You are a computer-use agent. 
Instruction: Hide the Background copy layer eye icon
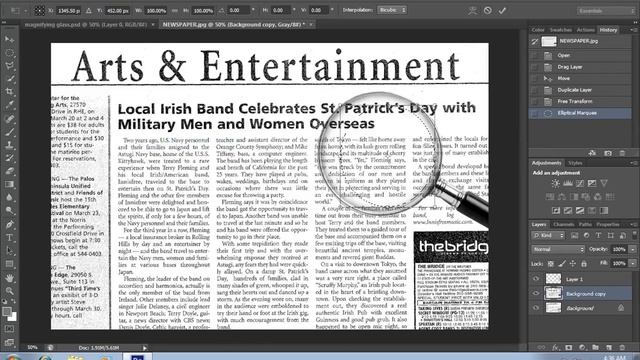click(536, 293)
